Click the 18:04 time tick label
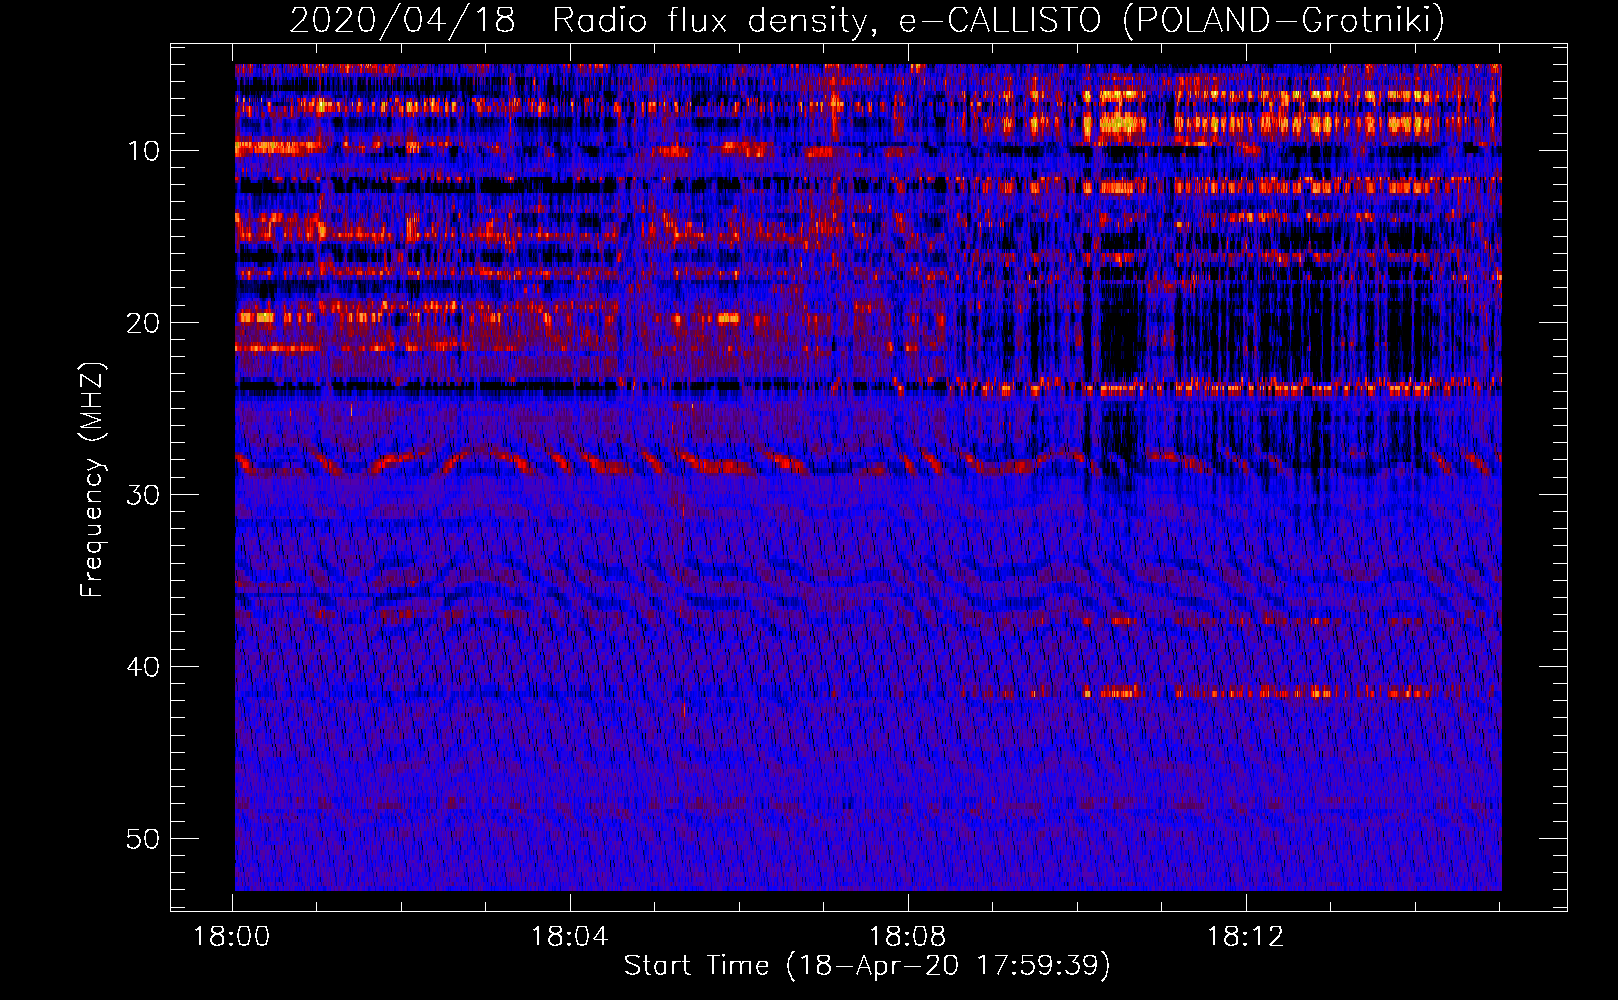This screenshot has width=1618, height=1000. [x=569, y=937]
